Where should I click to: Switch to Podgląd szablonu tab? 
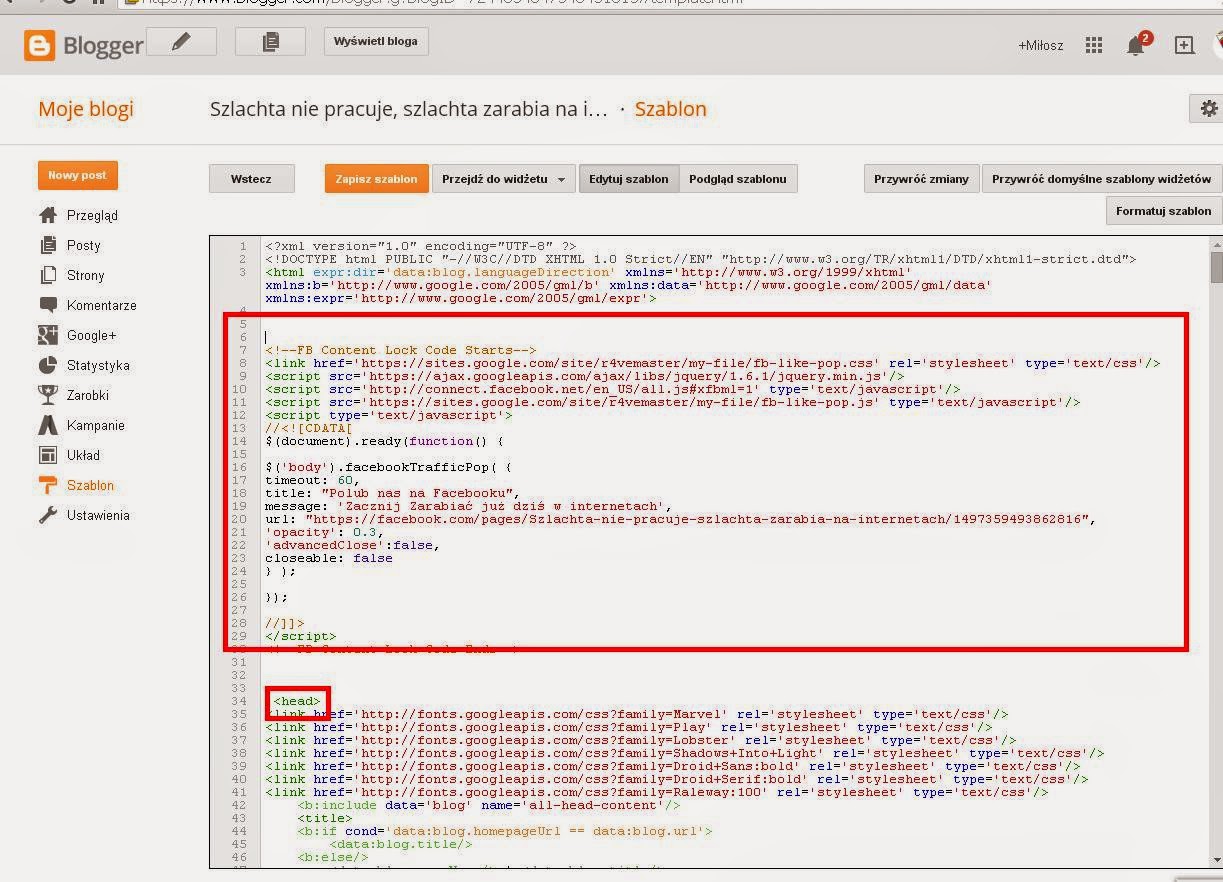pos(738,179)
